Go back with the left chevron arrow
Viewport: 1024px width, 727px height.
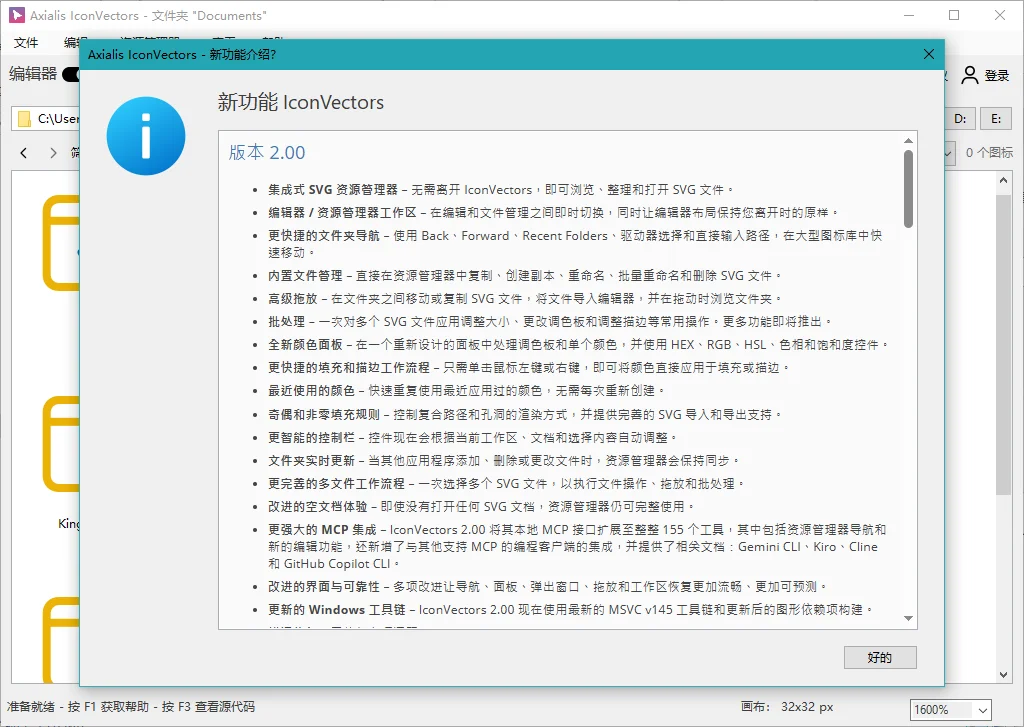pos(24,153)
